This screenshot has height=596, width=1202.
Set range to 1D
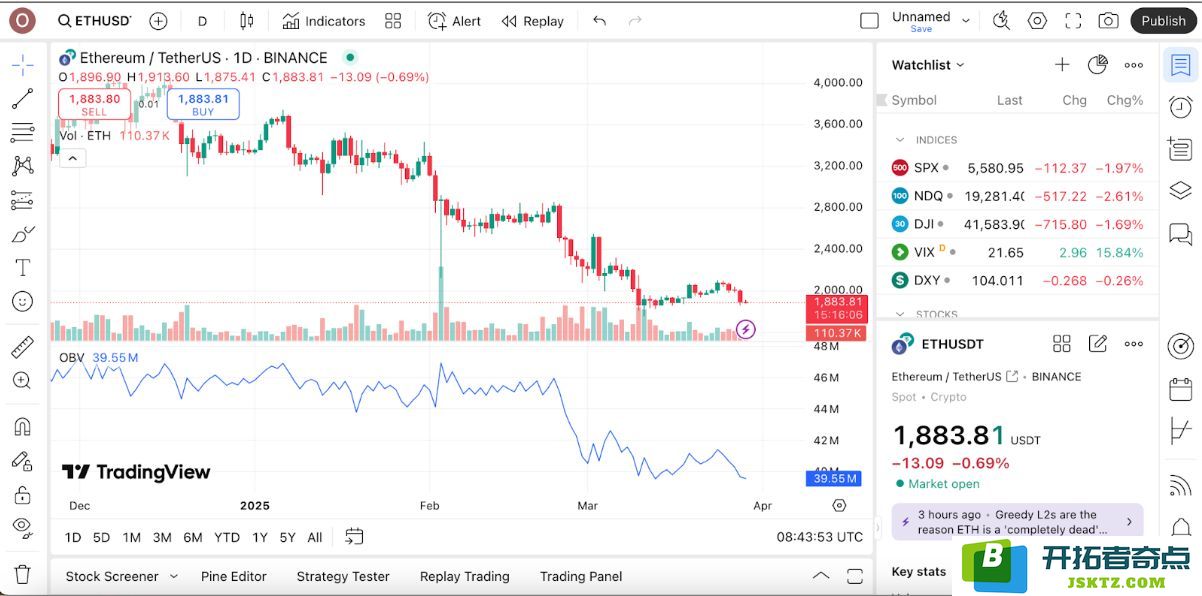point(73,537)
